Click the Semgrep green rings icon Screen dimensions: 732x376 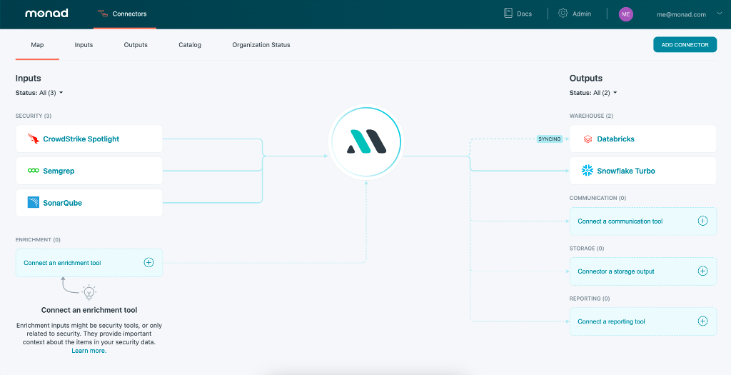coord(33,171)
